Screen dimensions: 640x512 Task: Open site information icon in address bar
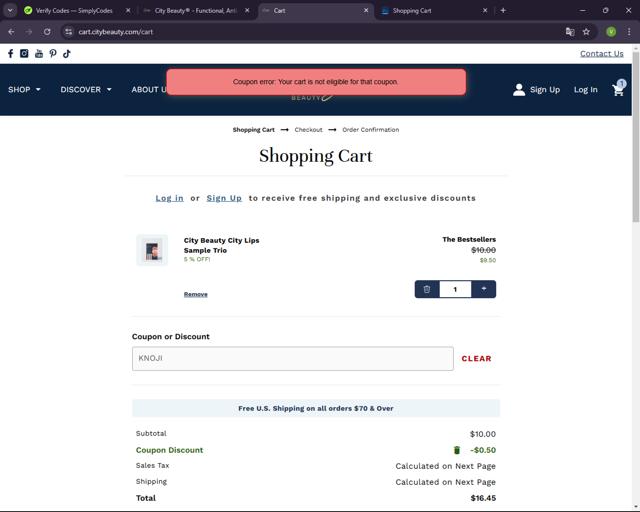69,32
